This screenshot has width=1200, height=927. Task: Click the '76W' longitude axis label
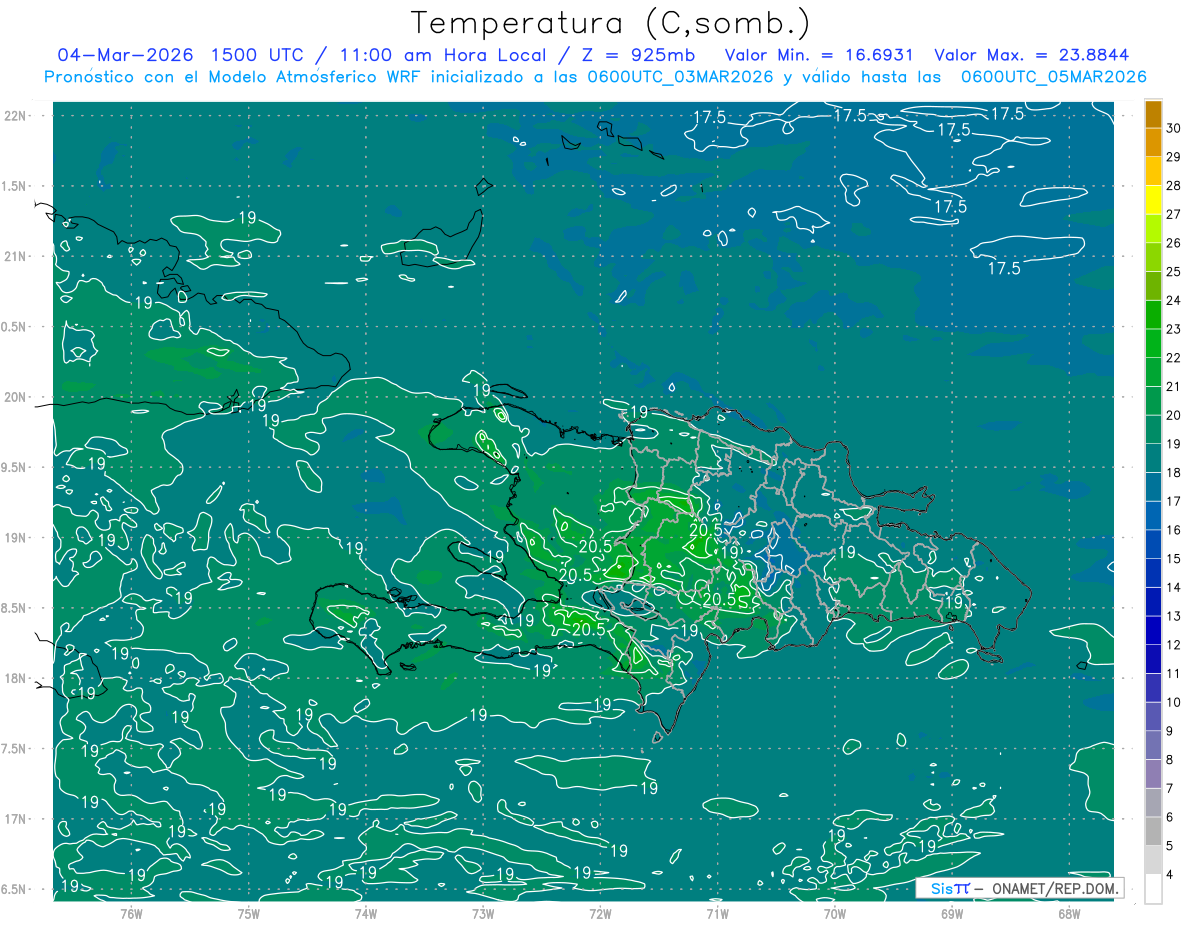click(x=131, y=913)
